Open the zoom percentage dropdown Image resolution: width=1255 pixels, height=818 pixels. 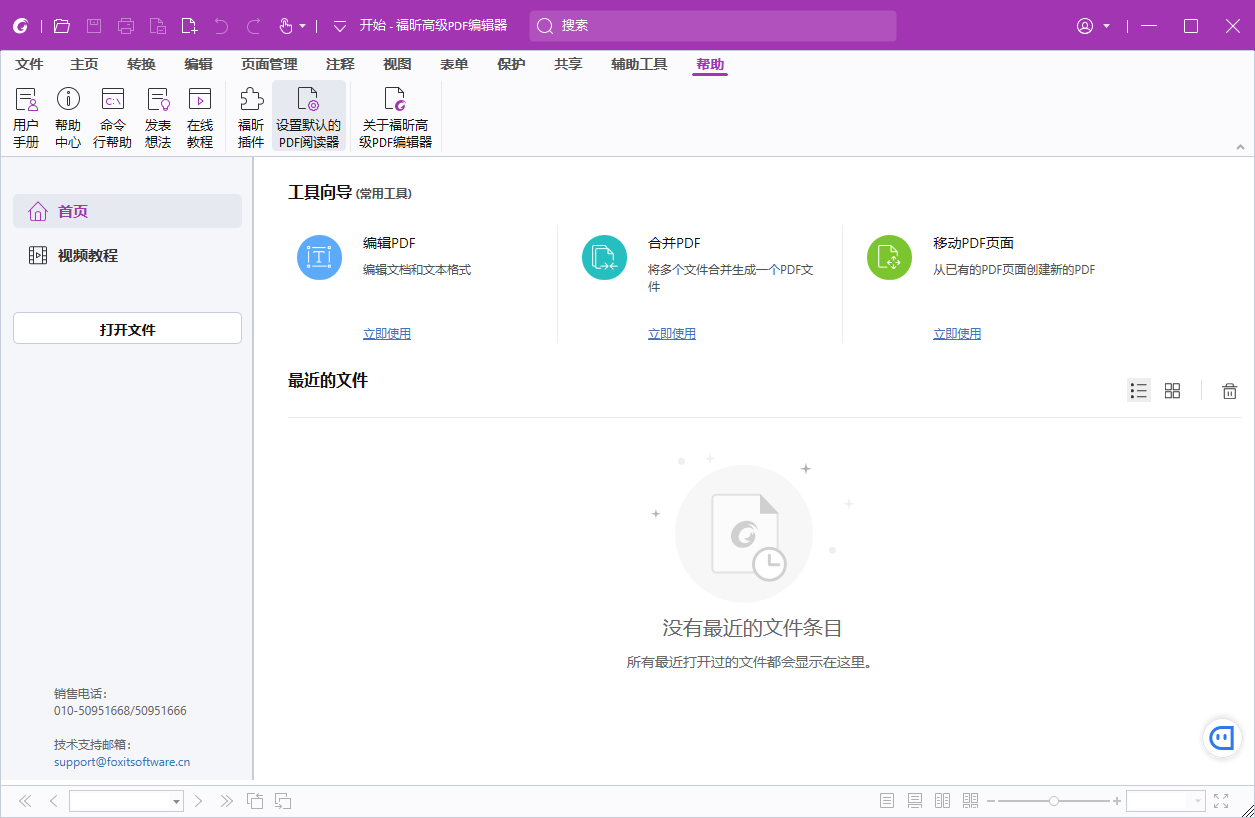(x=1197, y=801)
